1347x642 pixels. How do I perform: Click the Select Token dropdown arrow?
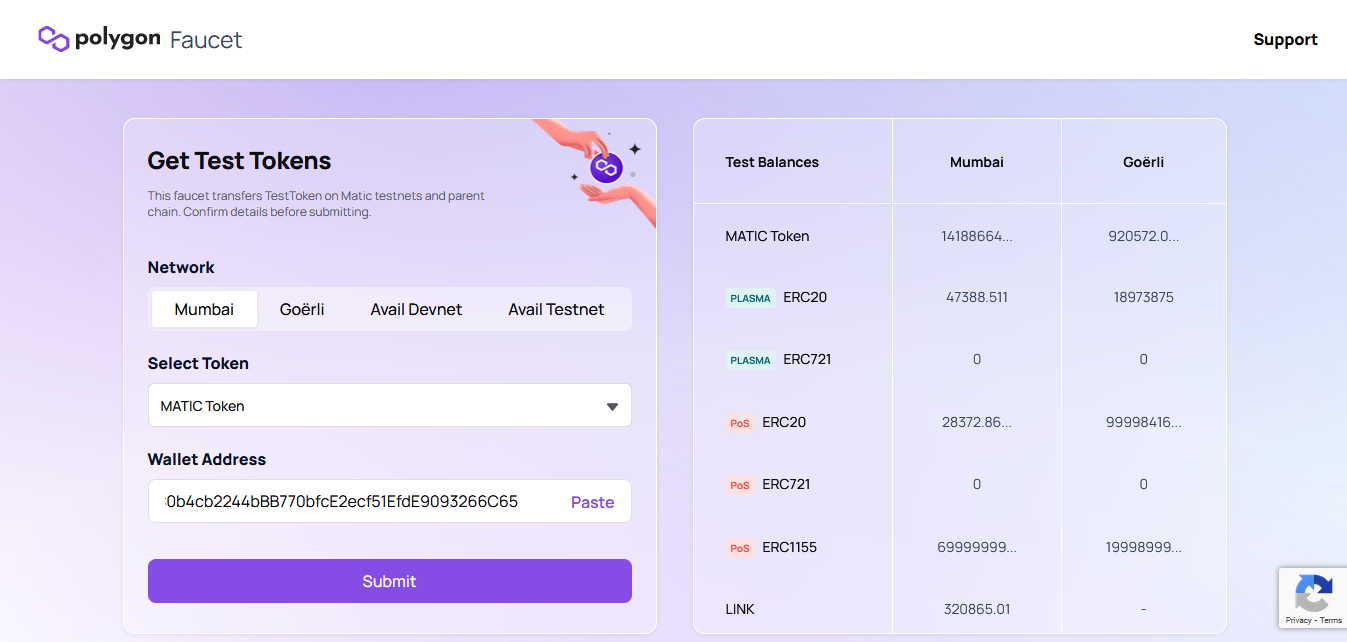tap(612, 406)
